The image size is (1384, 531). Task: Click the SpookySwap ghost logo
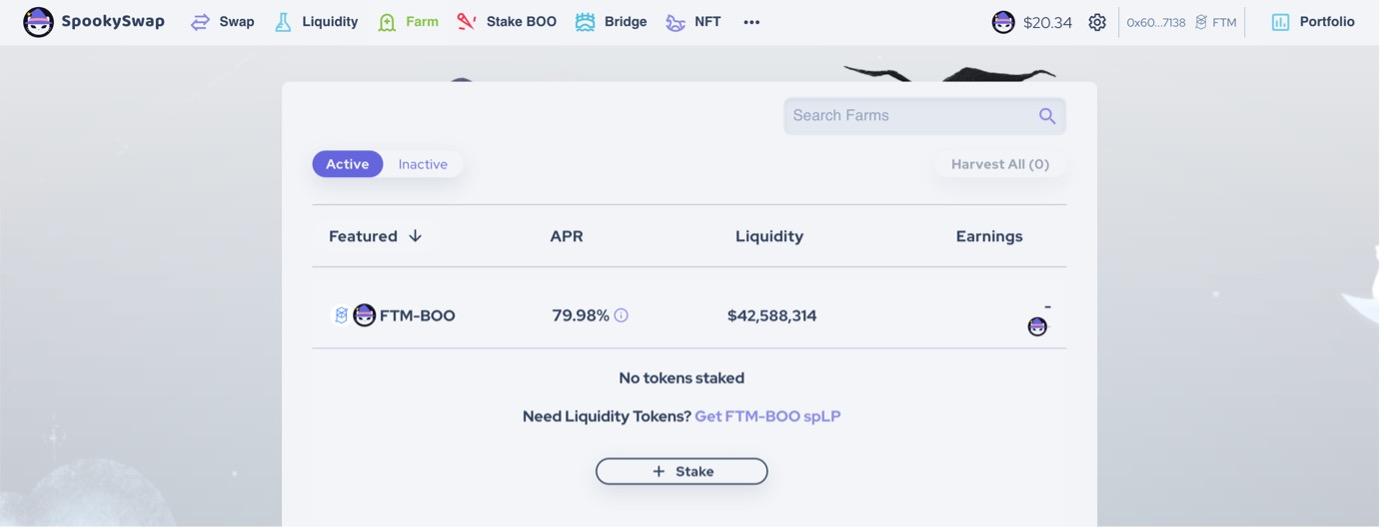(38, 22)
